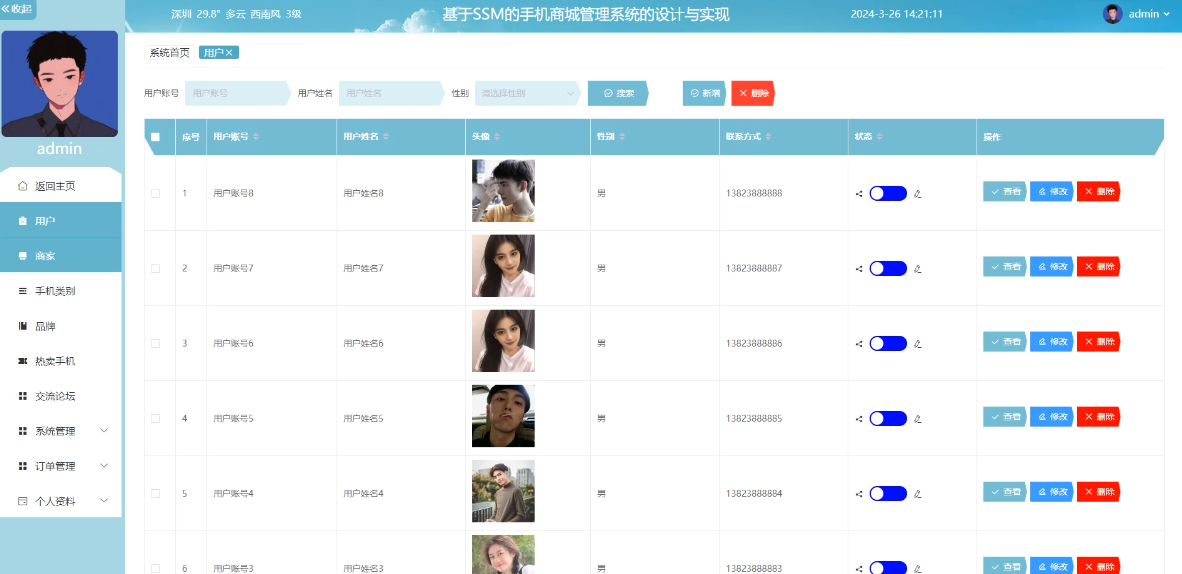Click the 用户账号 search input field
Screen dimensions: 1182x574
click(x=237, y=93)
